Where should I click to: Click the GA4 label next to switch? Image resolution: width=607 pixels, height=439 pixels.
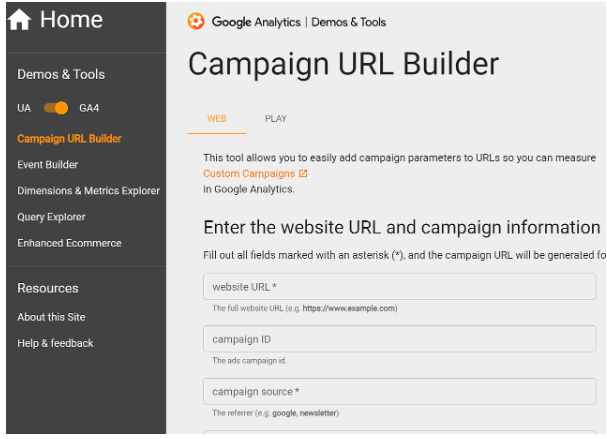89,108
